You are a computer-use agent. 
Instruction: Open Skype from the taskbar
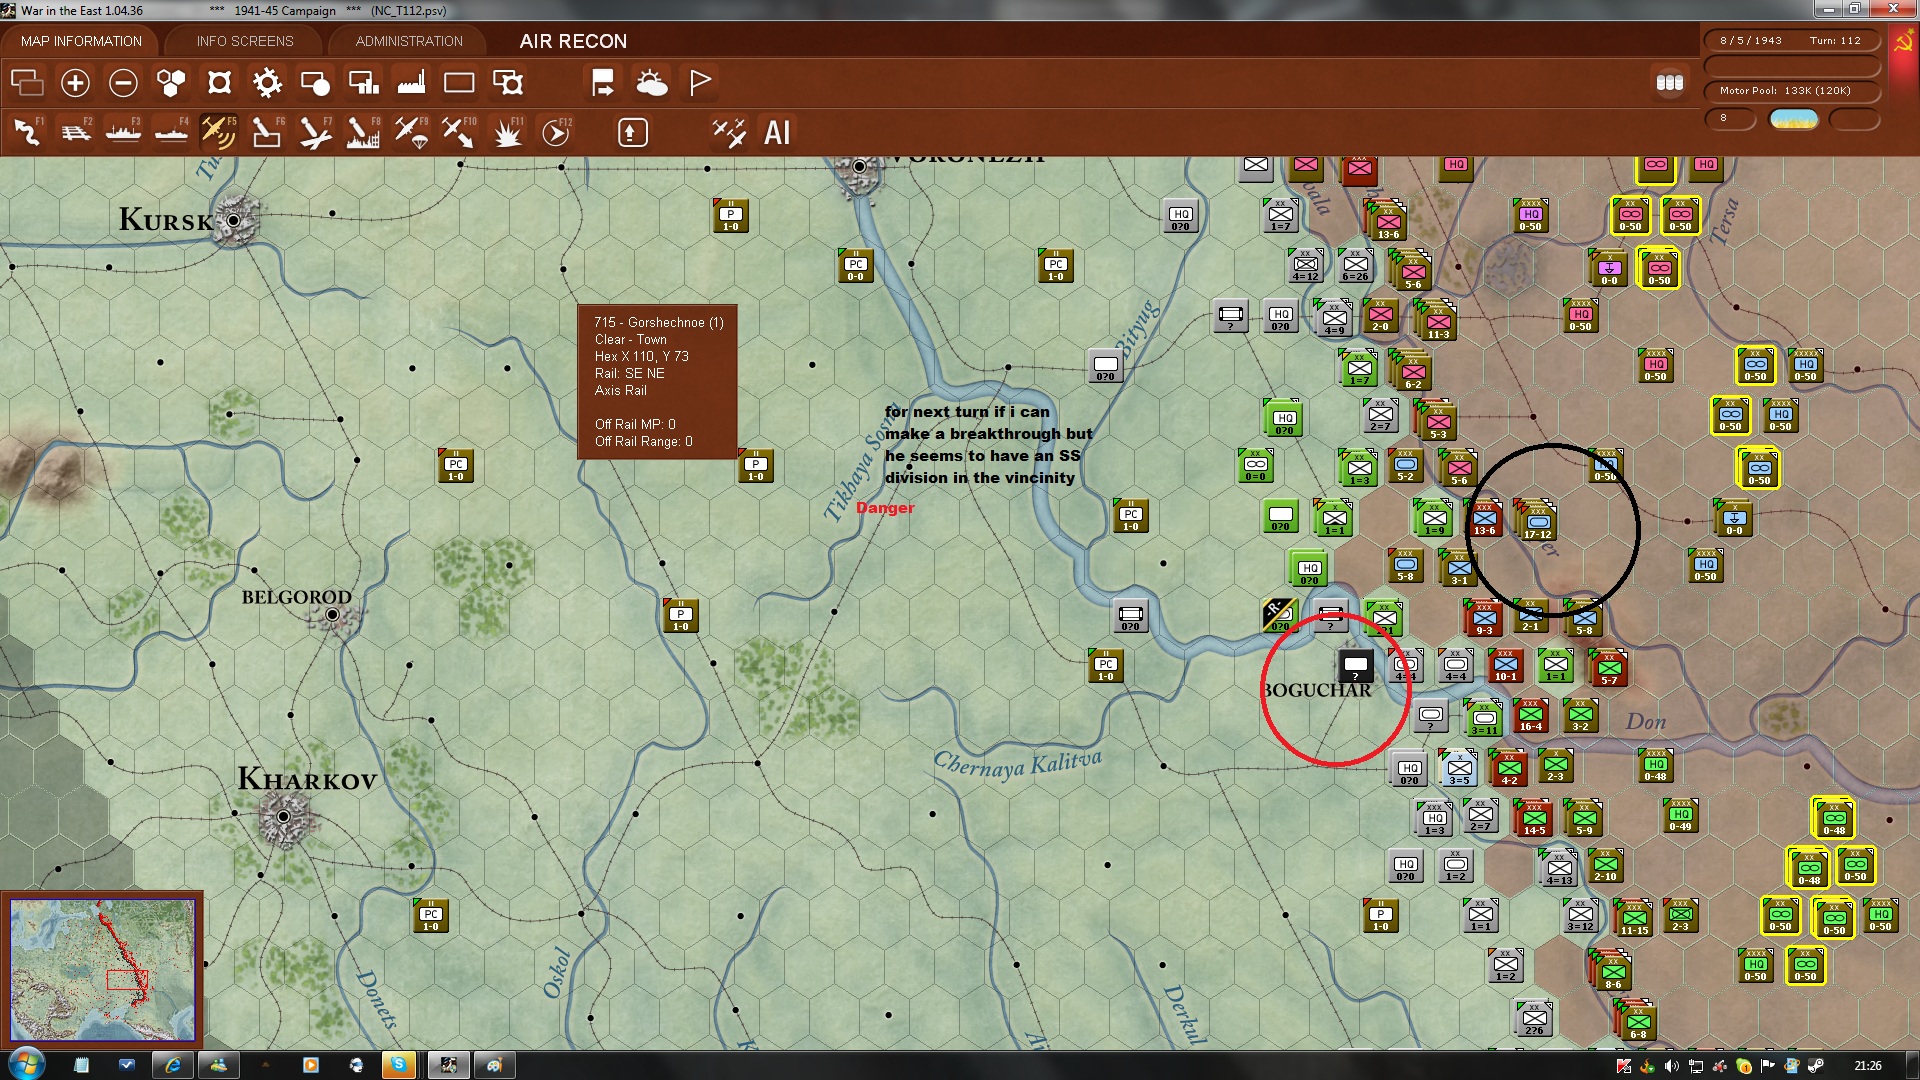click(398, 1065)
